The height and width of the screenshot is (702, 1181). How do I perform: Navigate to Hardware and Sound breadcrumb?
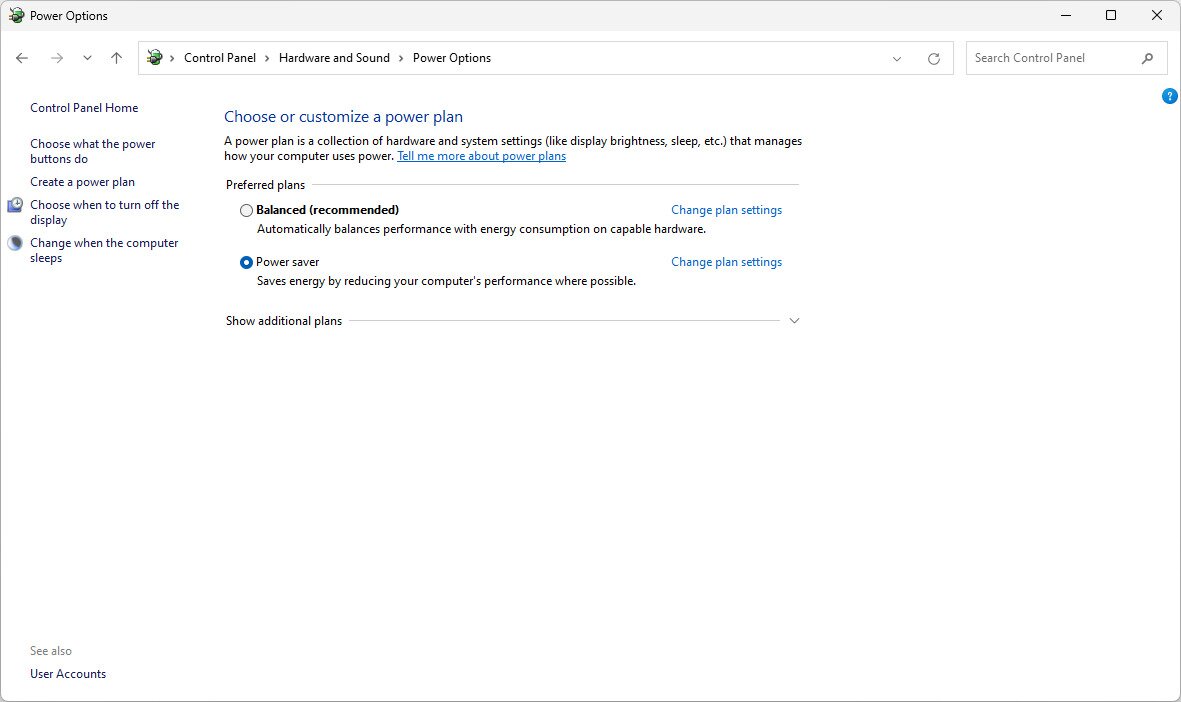334,58
